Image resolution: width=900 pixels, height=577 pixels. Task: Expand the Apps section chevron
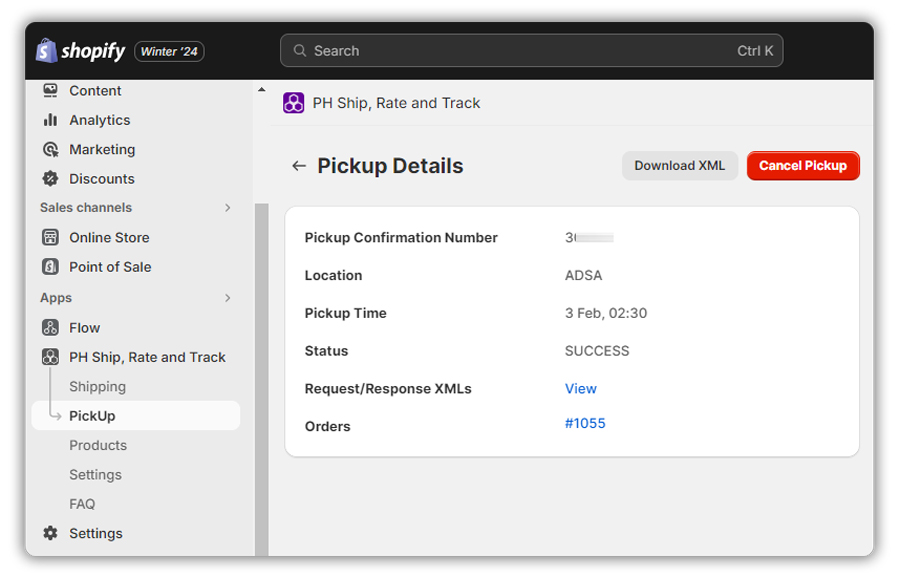pos(228,297)
